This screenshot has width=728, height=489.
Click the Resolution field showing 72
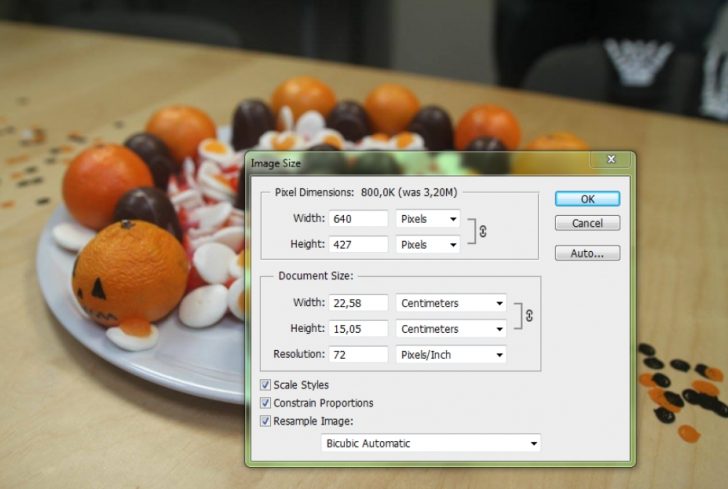tap(358, 354)
